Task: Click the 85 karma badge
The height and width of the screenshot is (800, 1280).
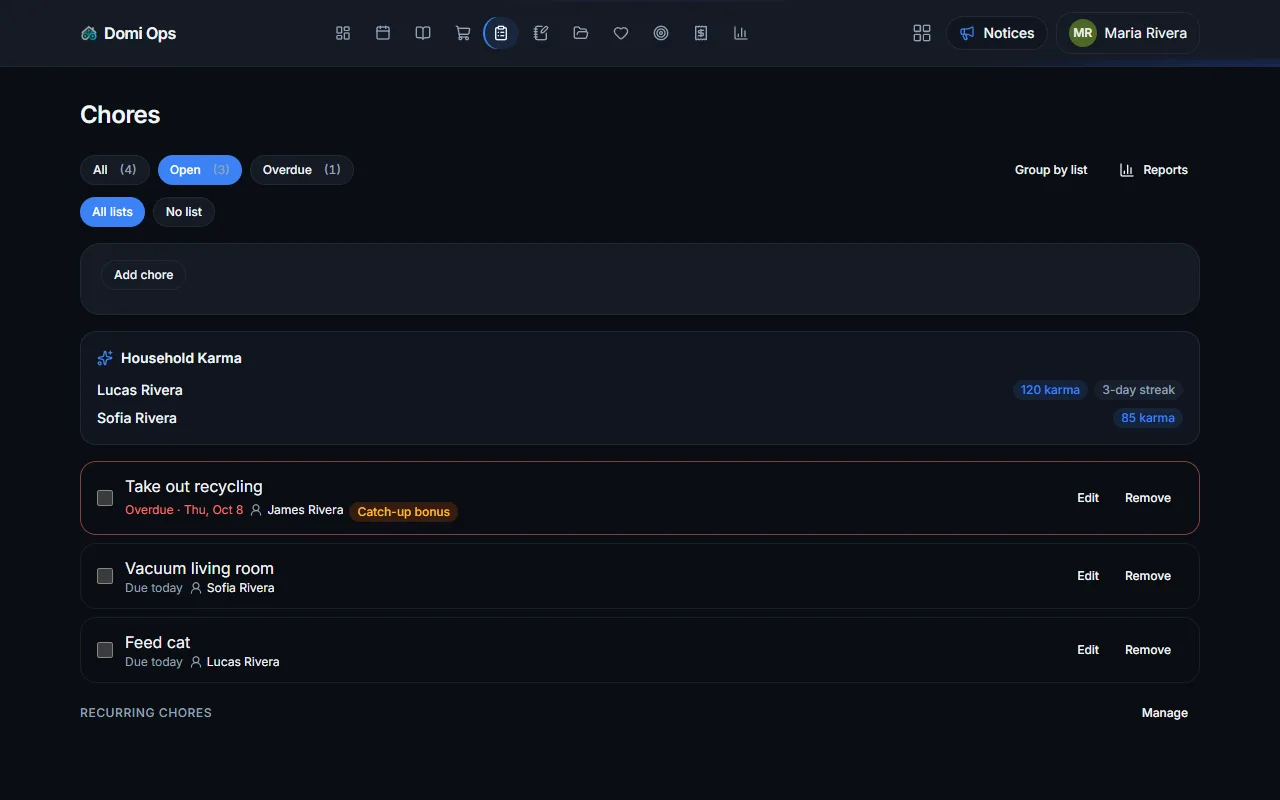Action: [x=1148, y=418]
